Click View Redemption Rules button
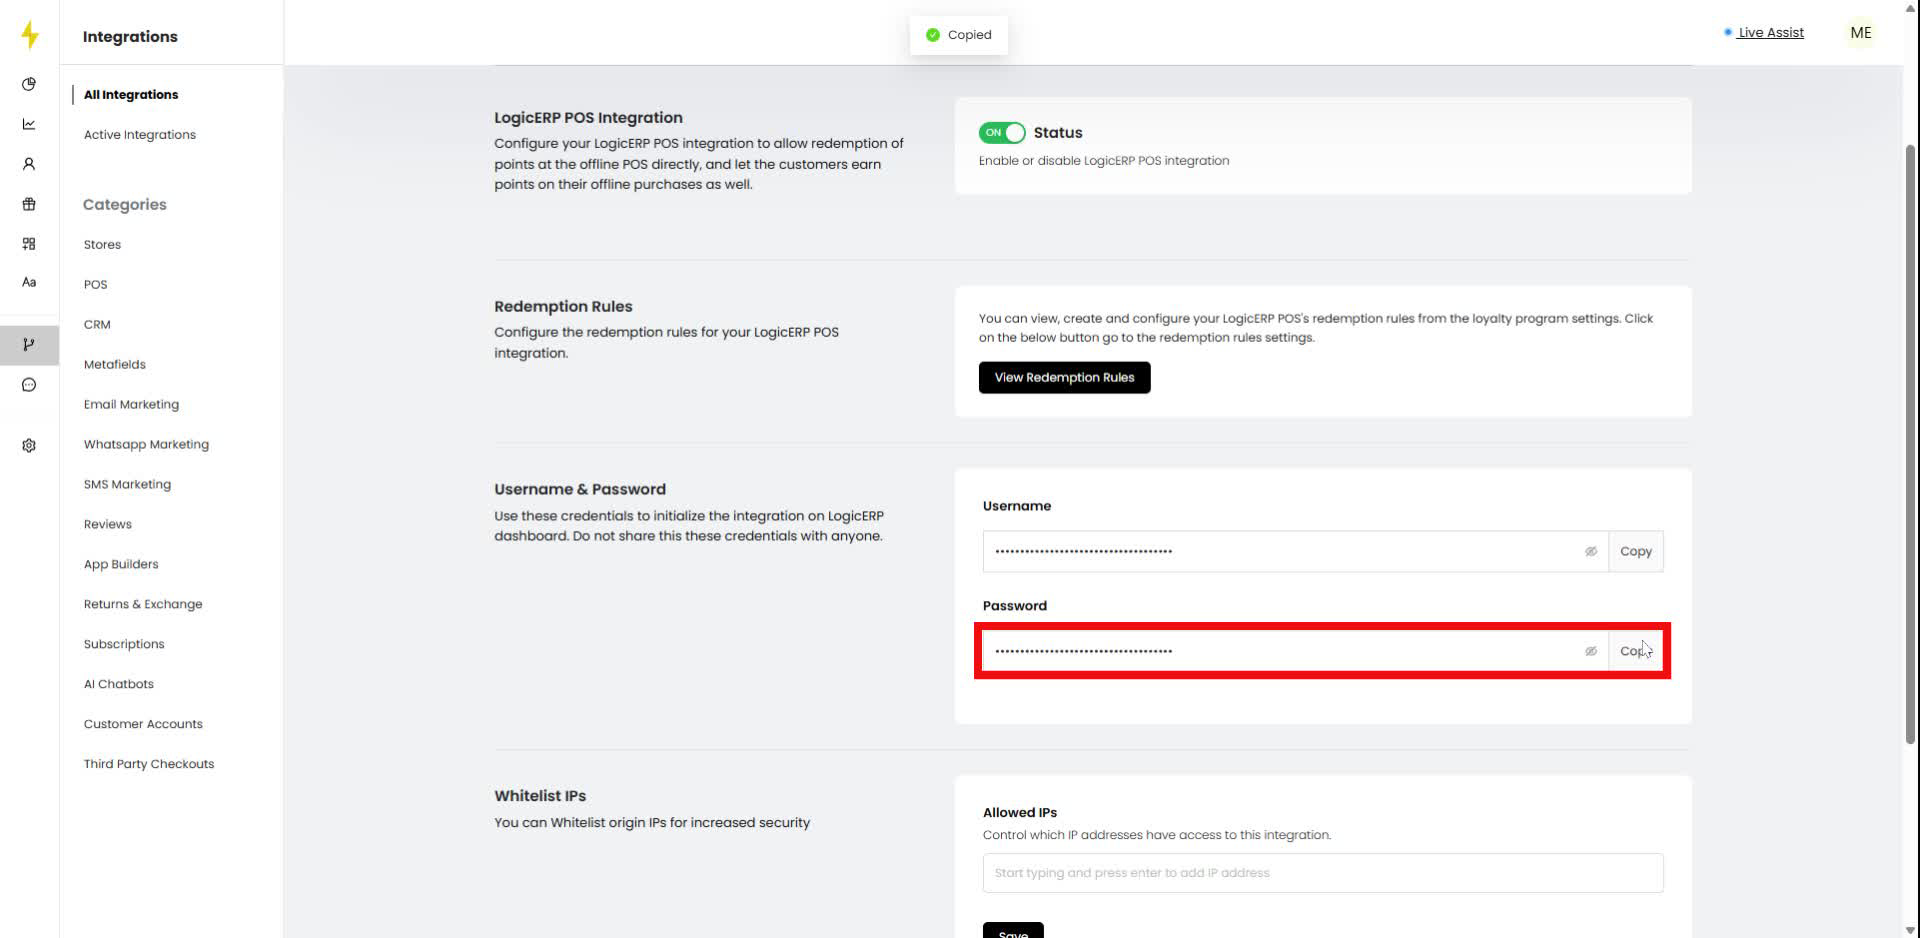The width and height of the screenshot is (1920, 938). (1064, 377)
